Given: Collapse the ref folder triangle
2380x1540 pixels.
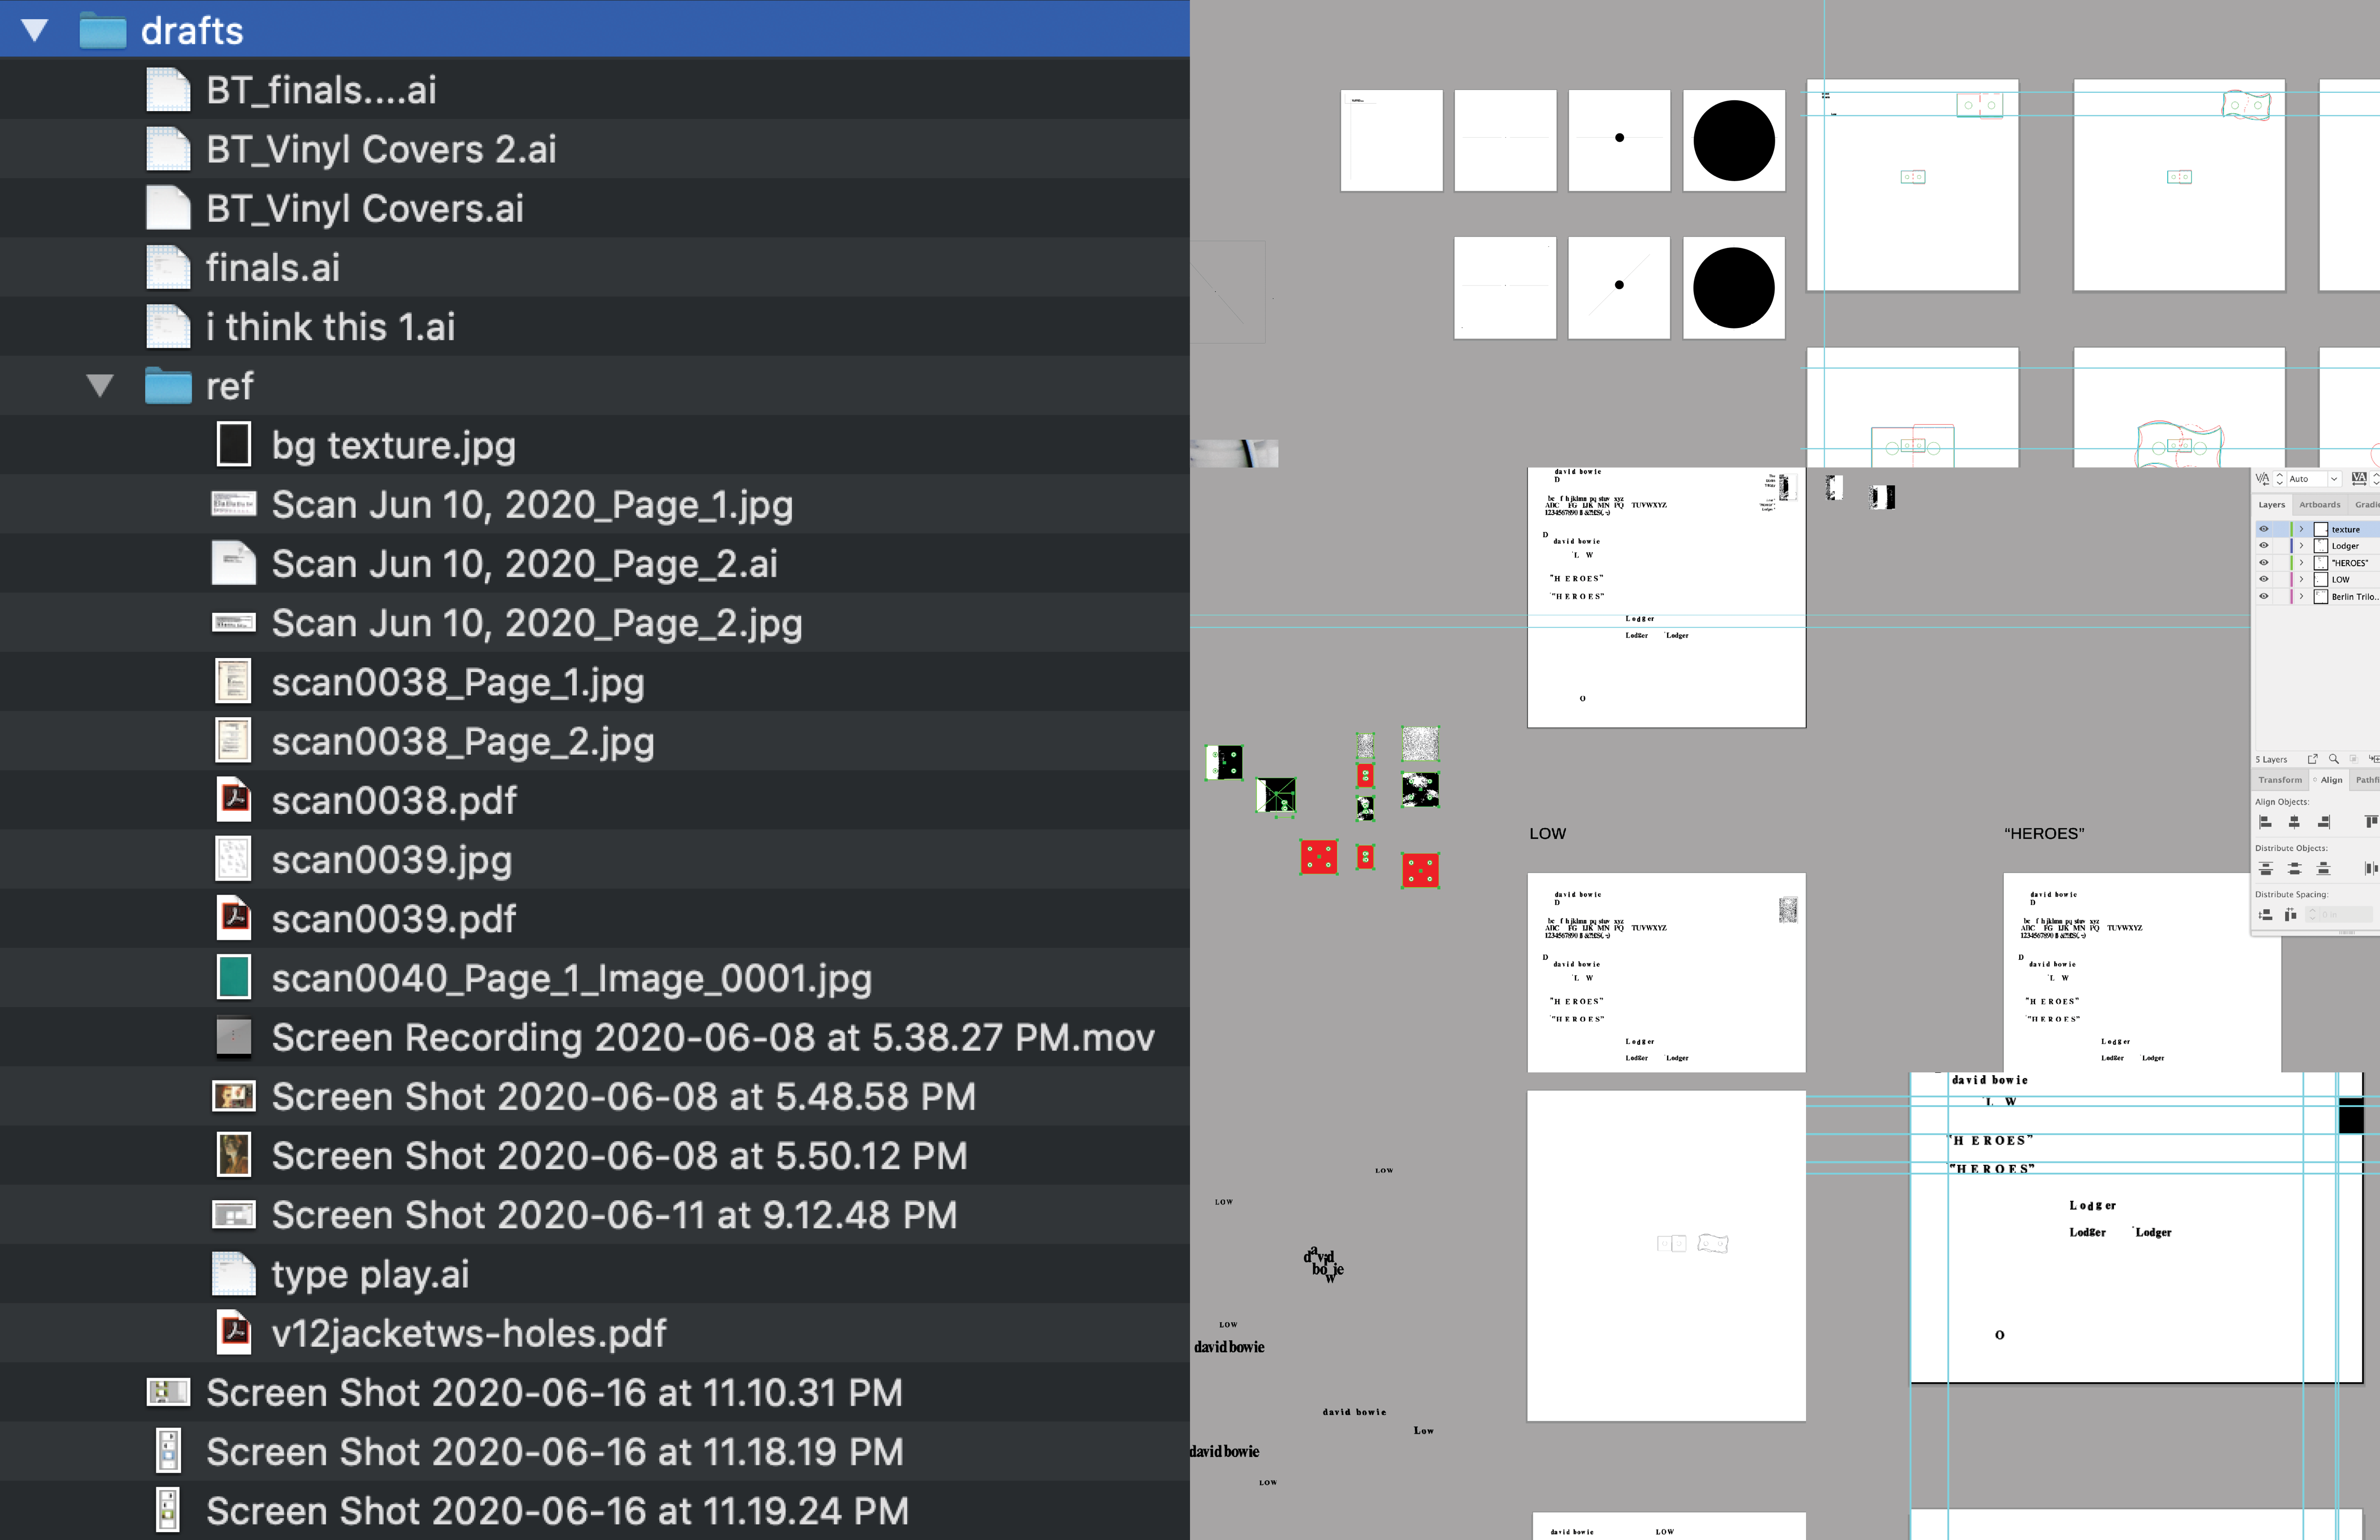Looking at the screenshot, I should 99,385.
